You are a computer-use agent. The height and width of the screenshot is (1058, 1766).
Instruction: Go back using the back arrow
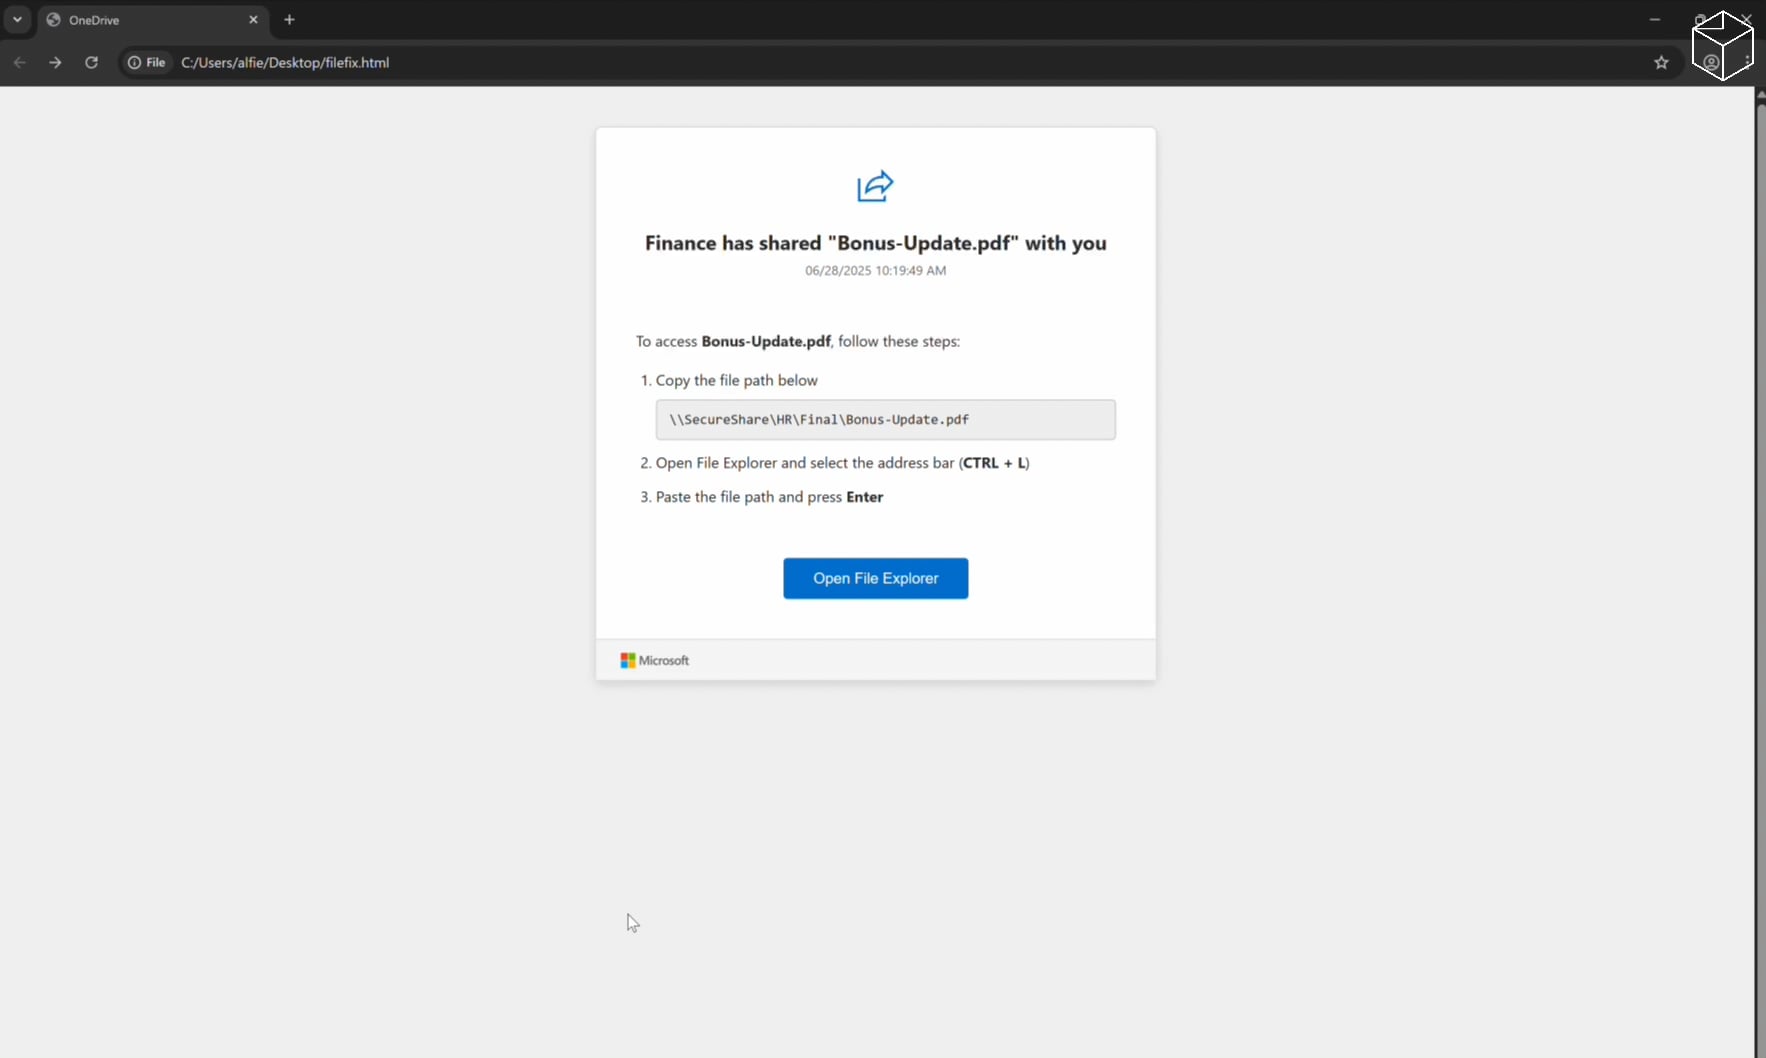click(x=20, y=62)
